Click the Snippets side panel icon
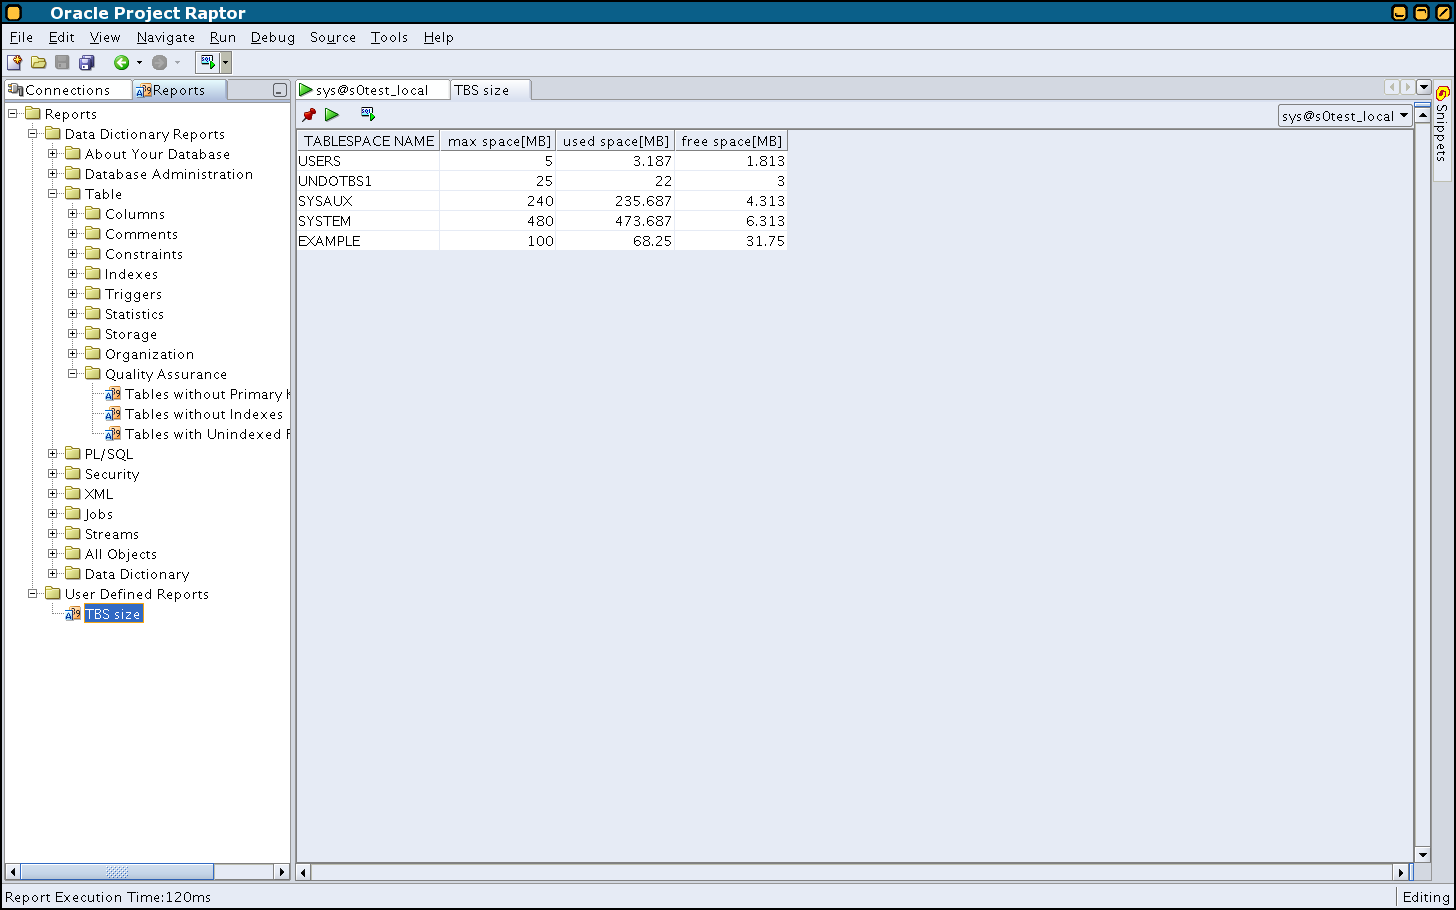Image resolution: width=1456 pixels, height=910 pixels. coord(1442,93)
